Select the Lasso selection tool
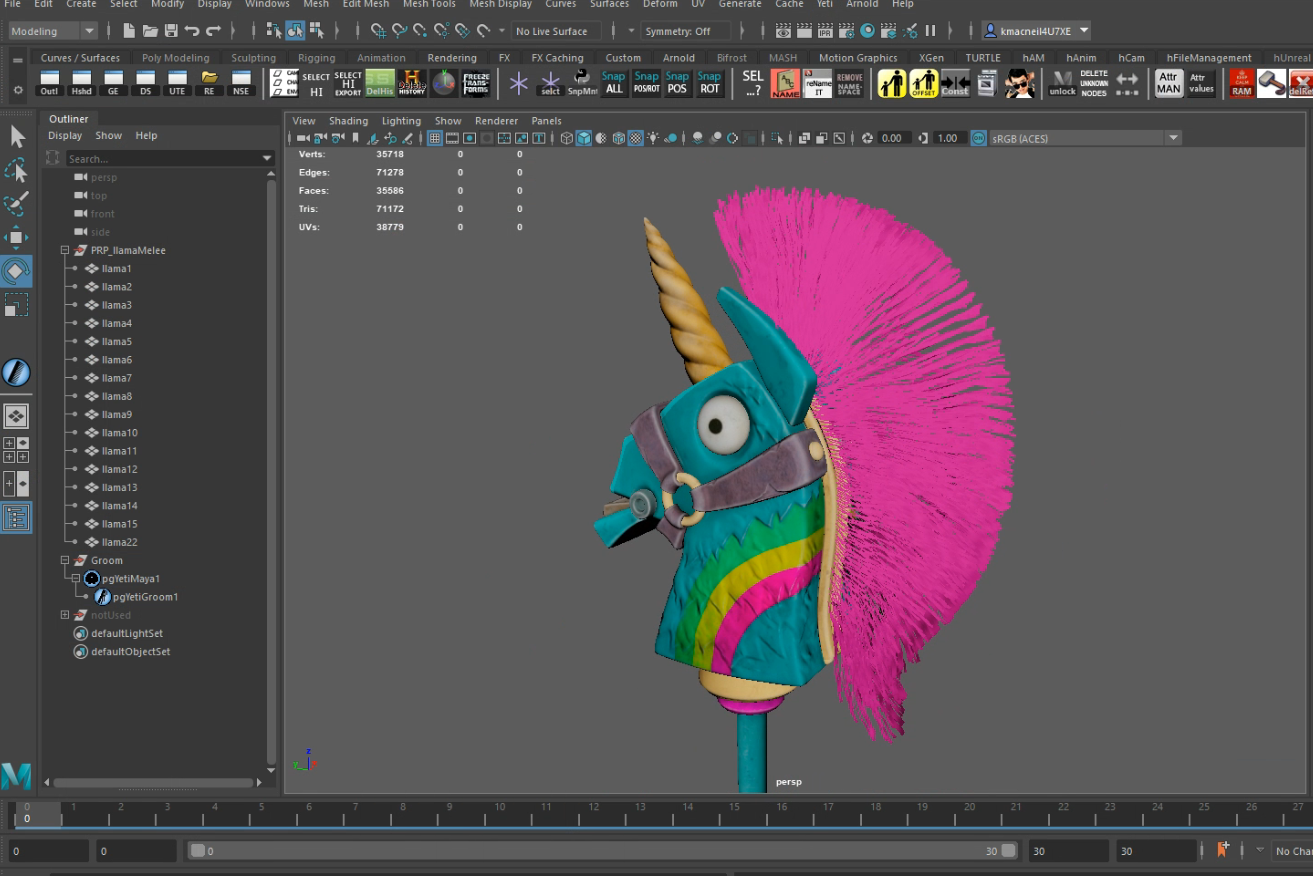 14,171
